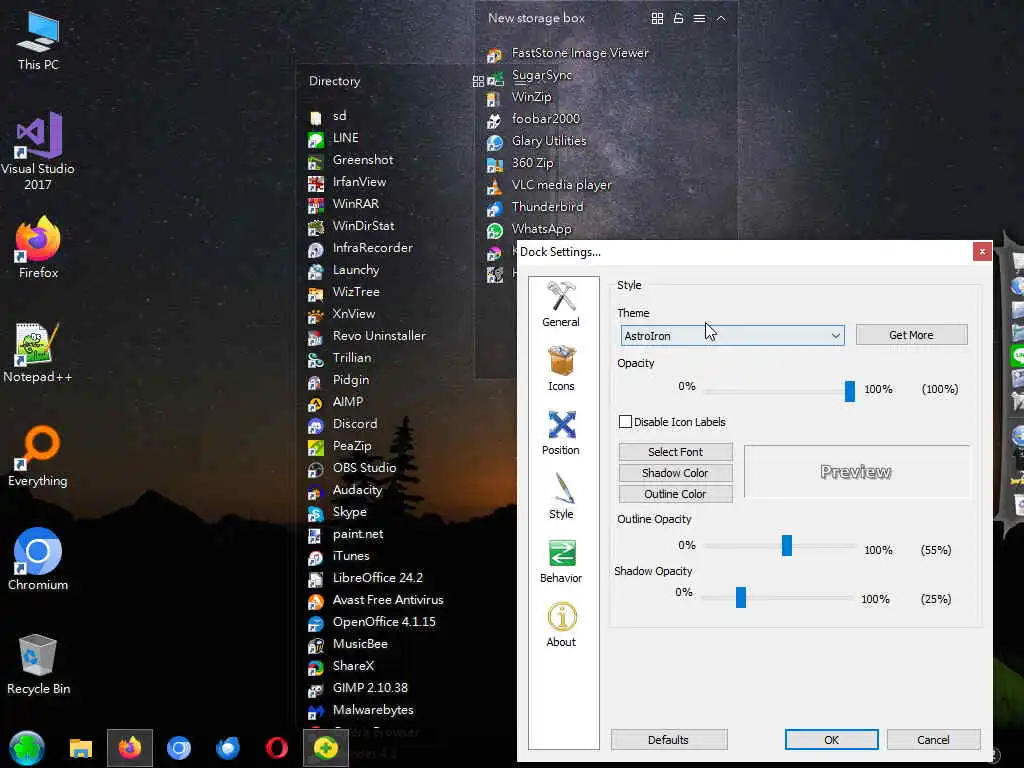Screen dimensions: 1024x768
Task: Confirm dock settings with OK
Action: 831,740
